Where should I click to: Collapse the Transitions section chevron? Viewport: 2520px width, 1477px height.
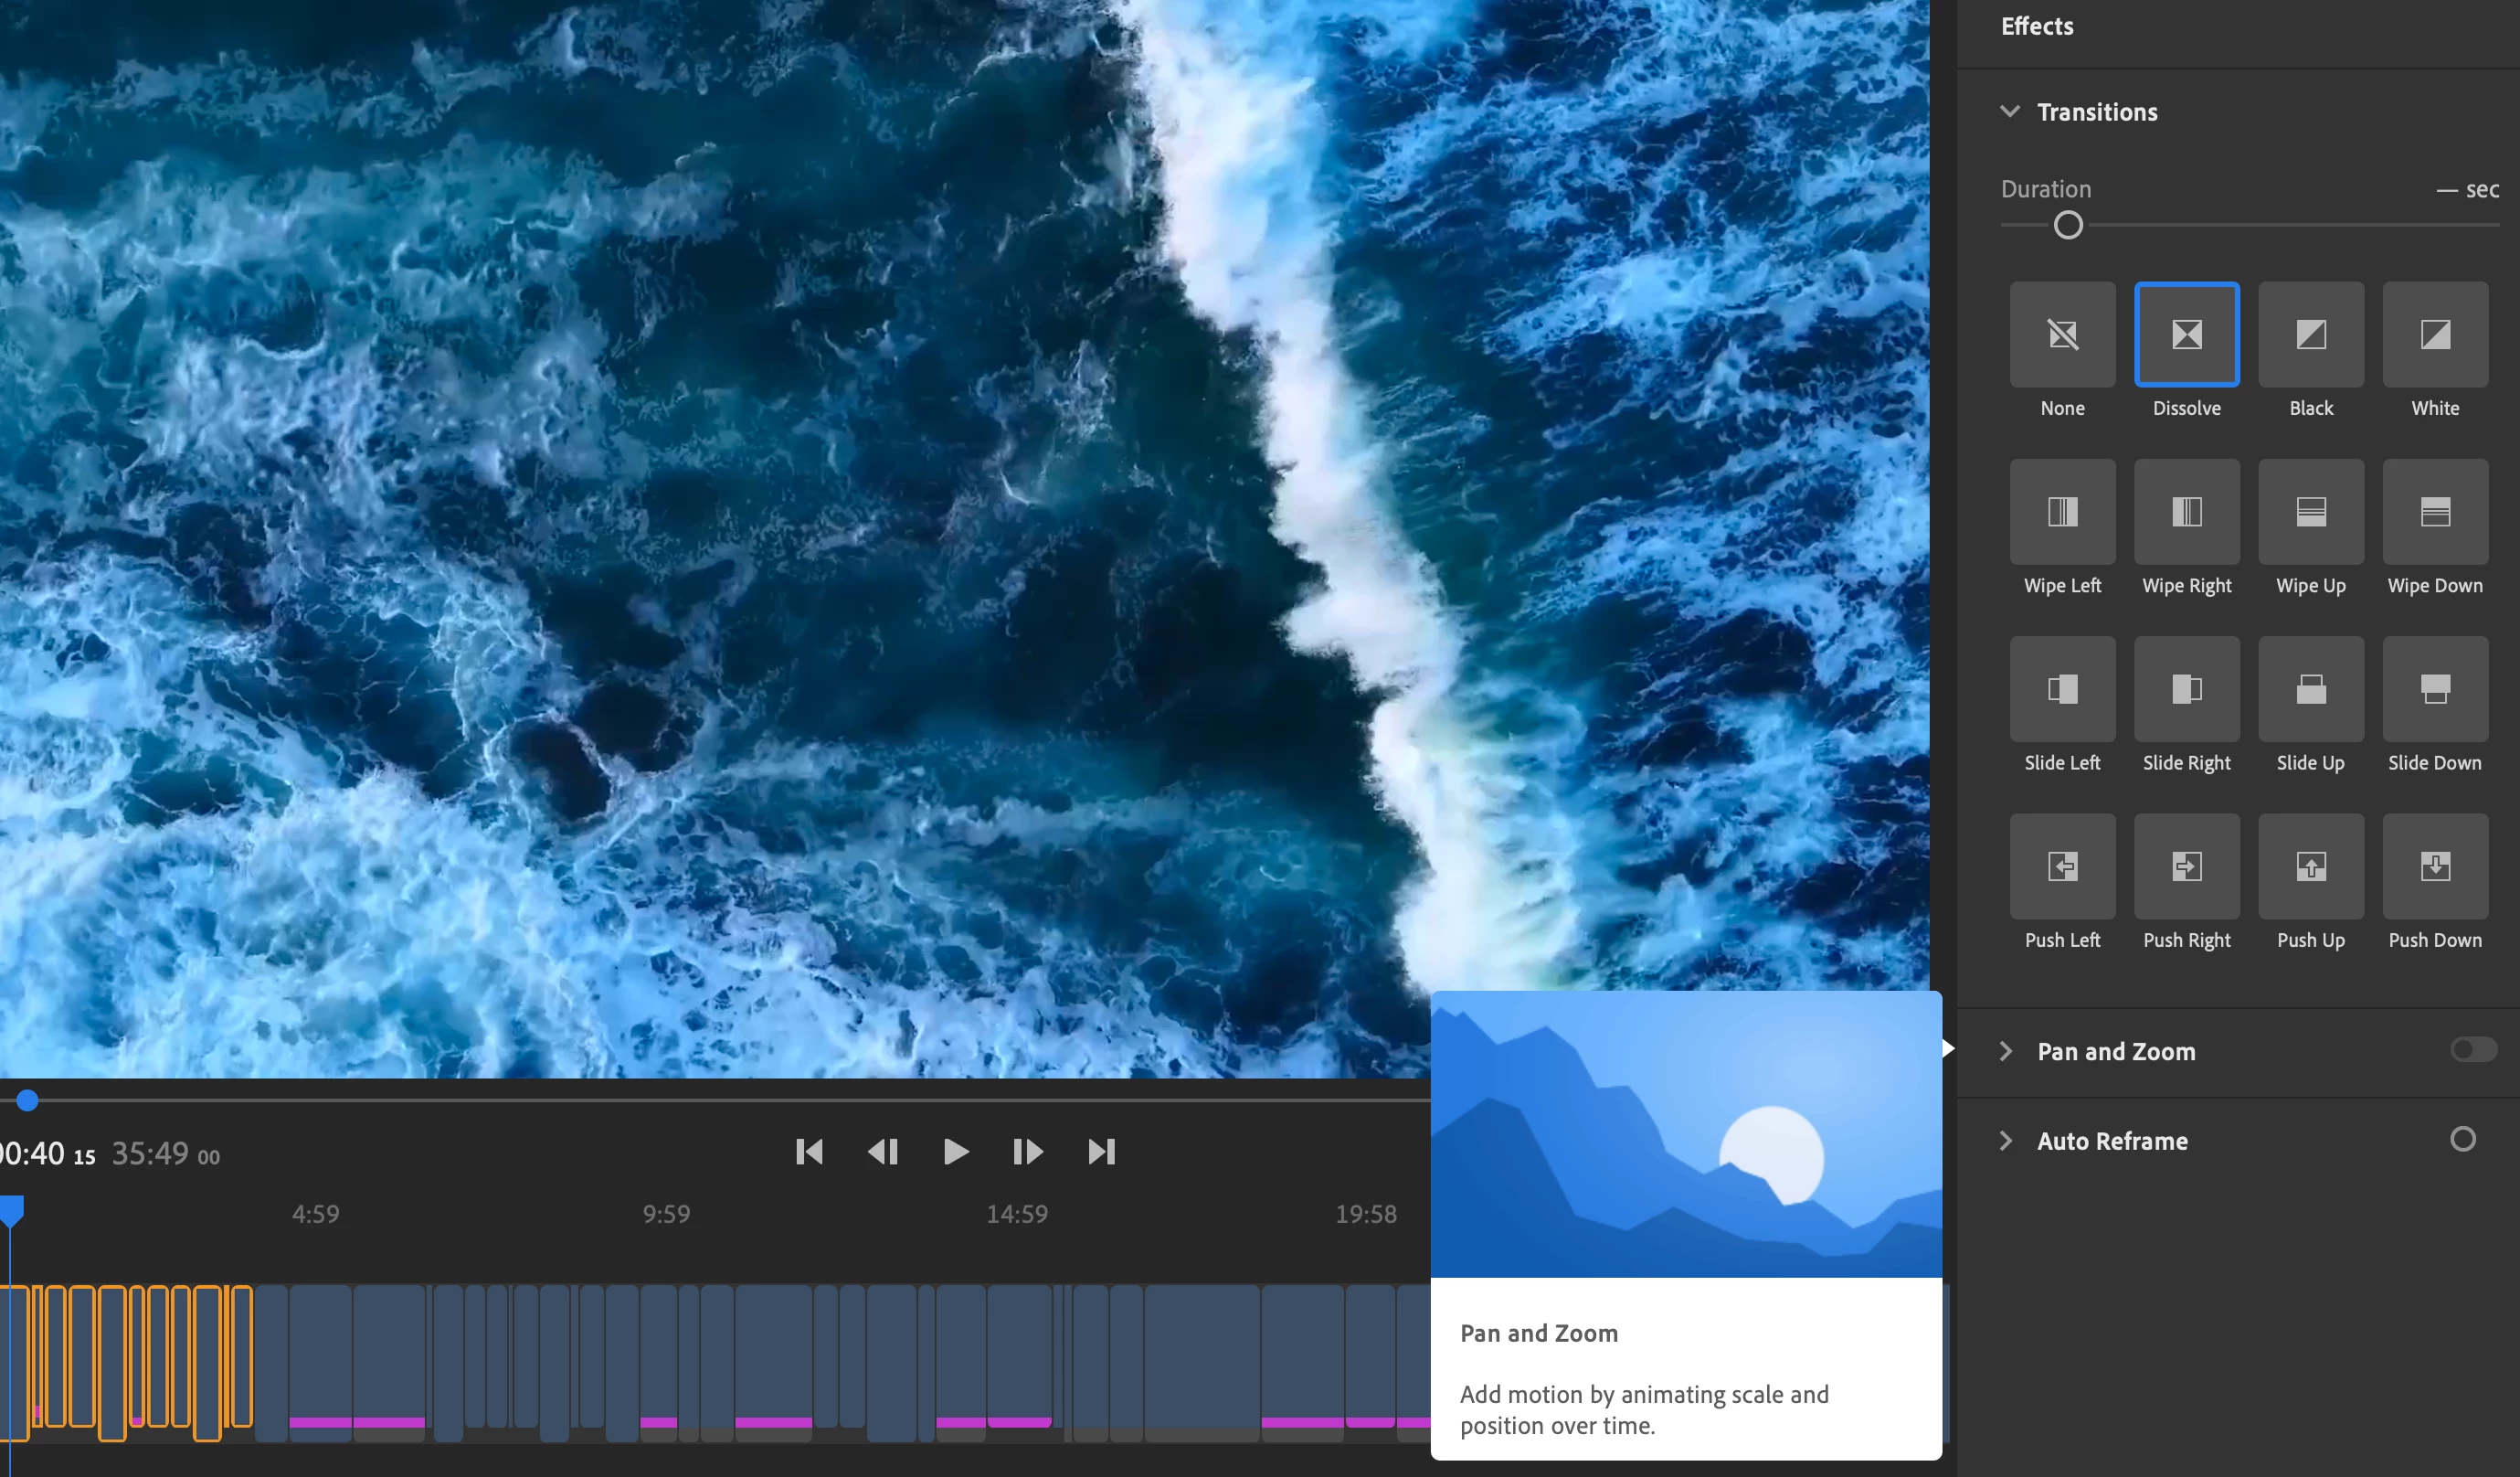pyautogui.click(x=2010, y=111)
